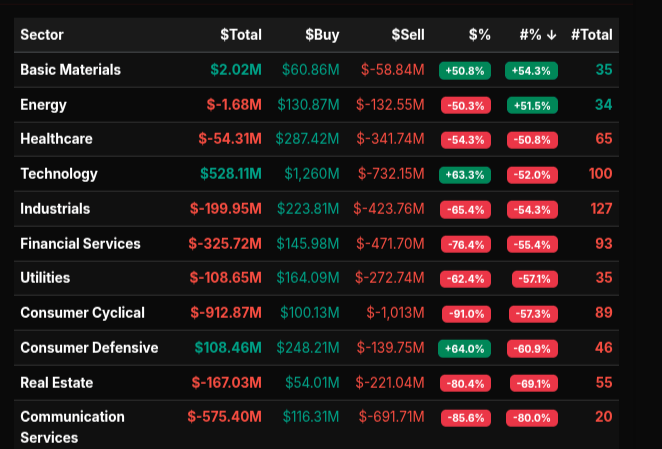The height and width of the screenshot is (449, 662).
Task: Open the Basic Materials sector row
Action: 70,70
